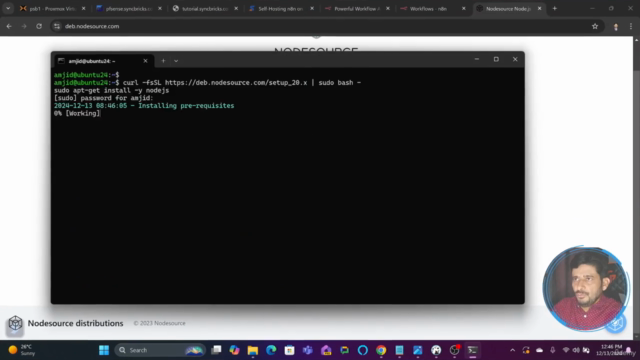
Task: Go forward in the browser
Action: (x=24, y=26)
